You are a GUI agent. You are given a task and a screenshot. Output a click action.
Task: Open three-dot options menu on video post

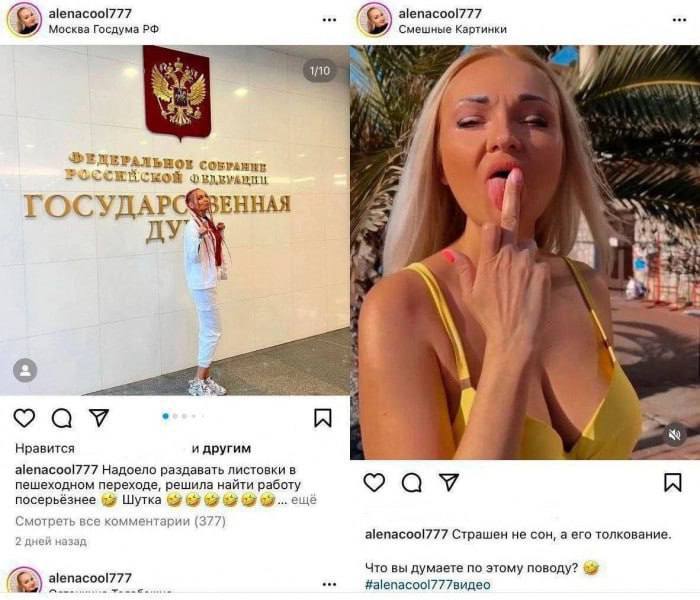(x=679, y=20)
